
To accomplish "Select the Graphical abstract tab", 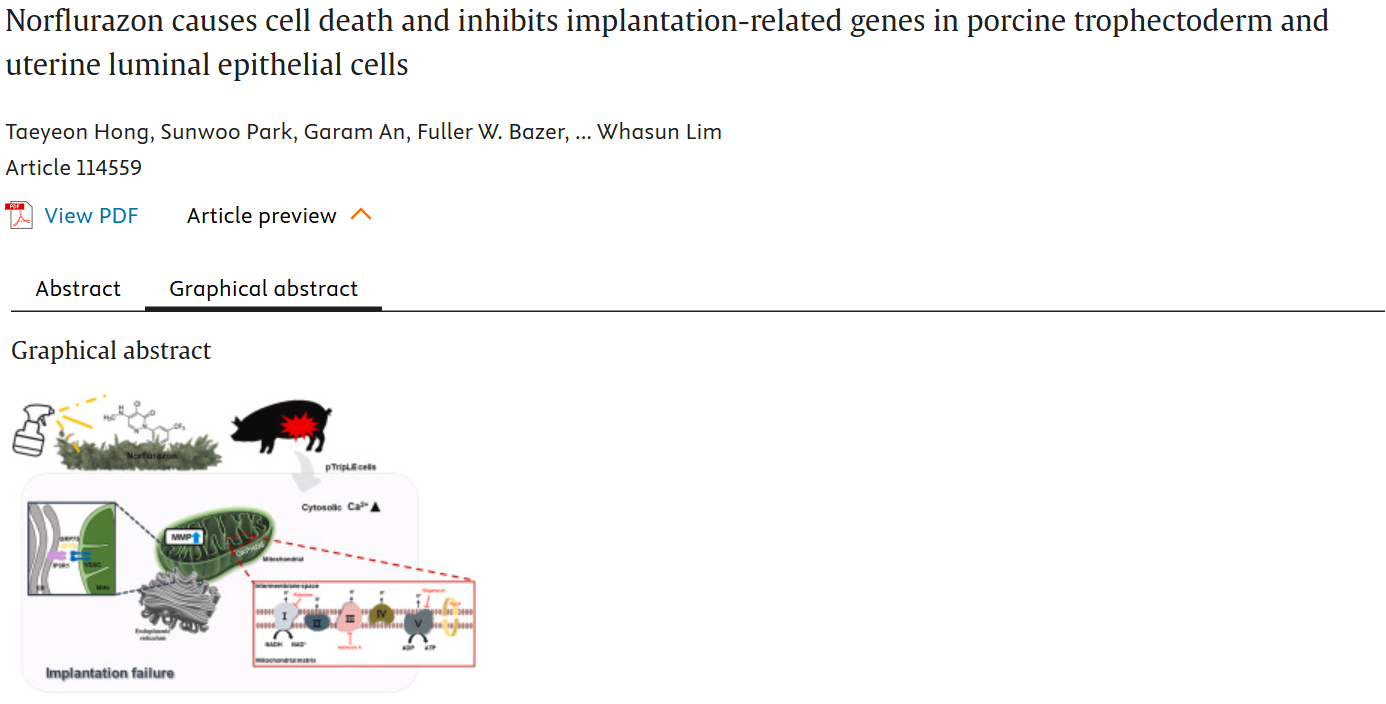I will click(x=263, y=289).
